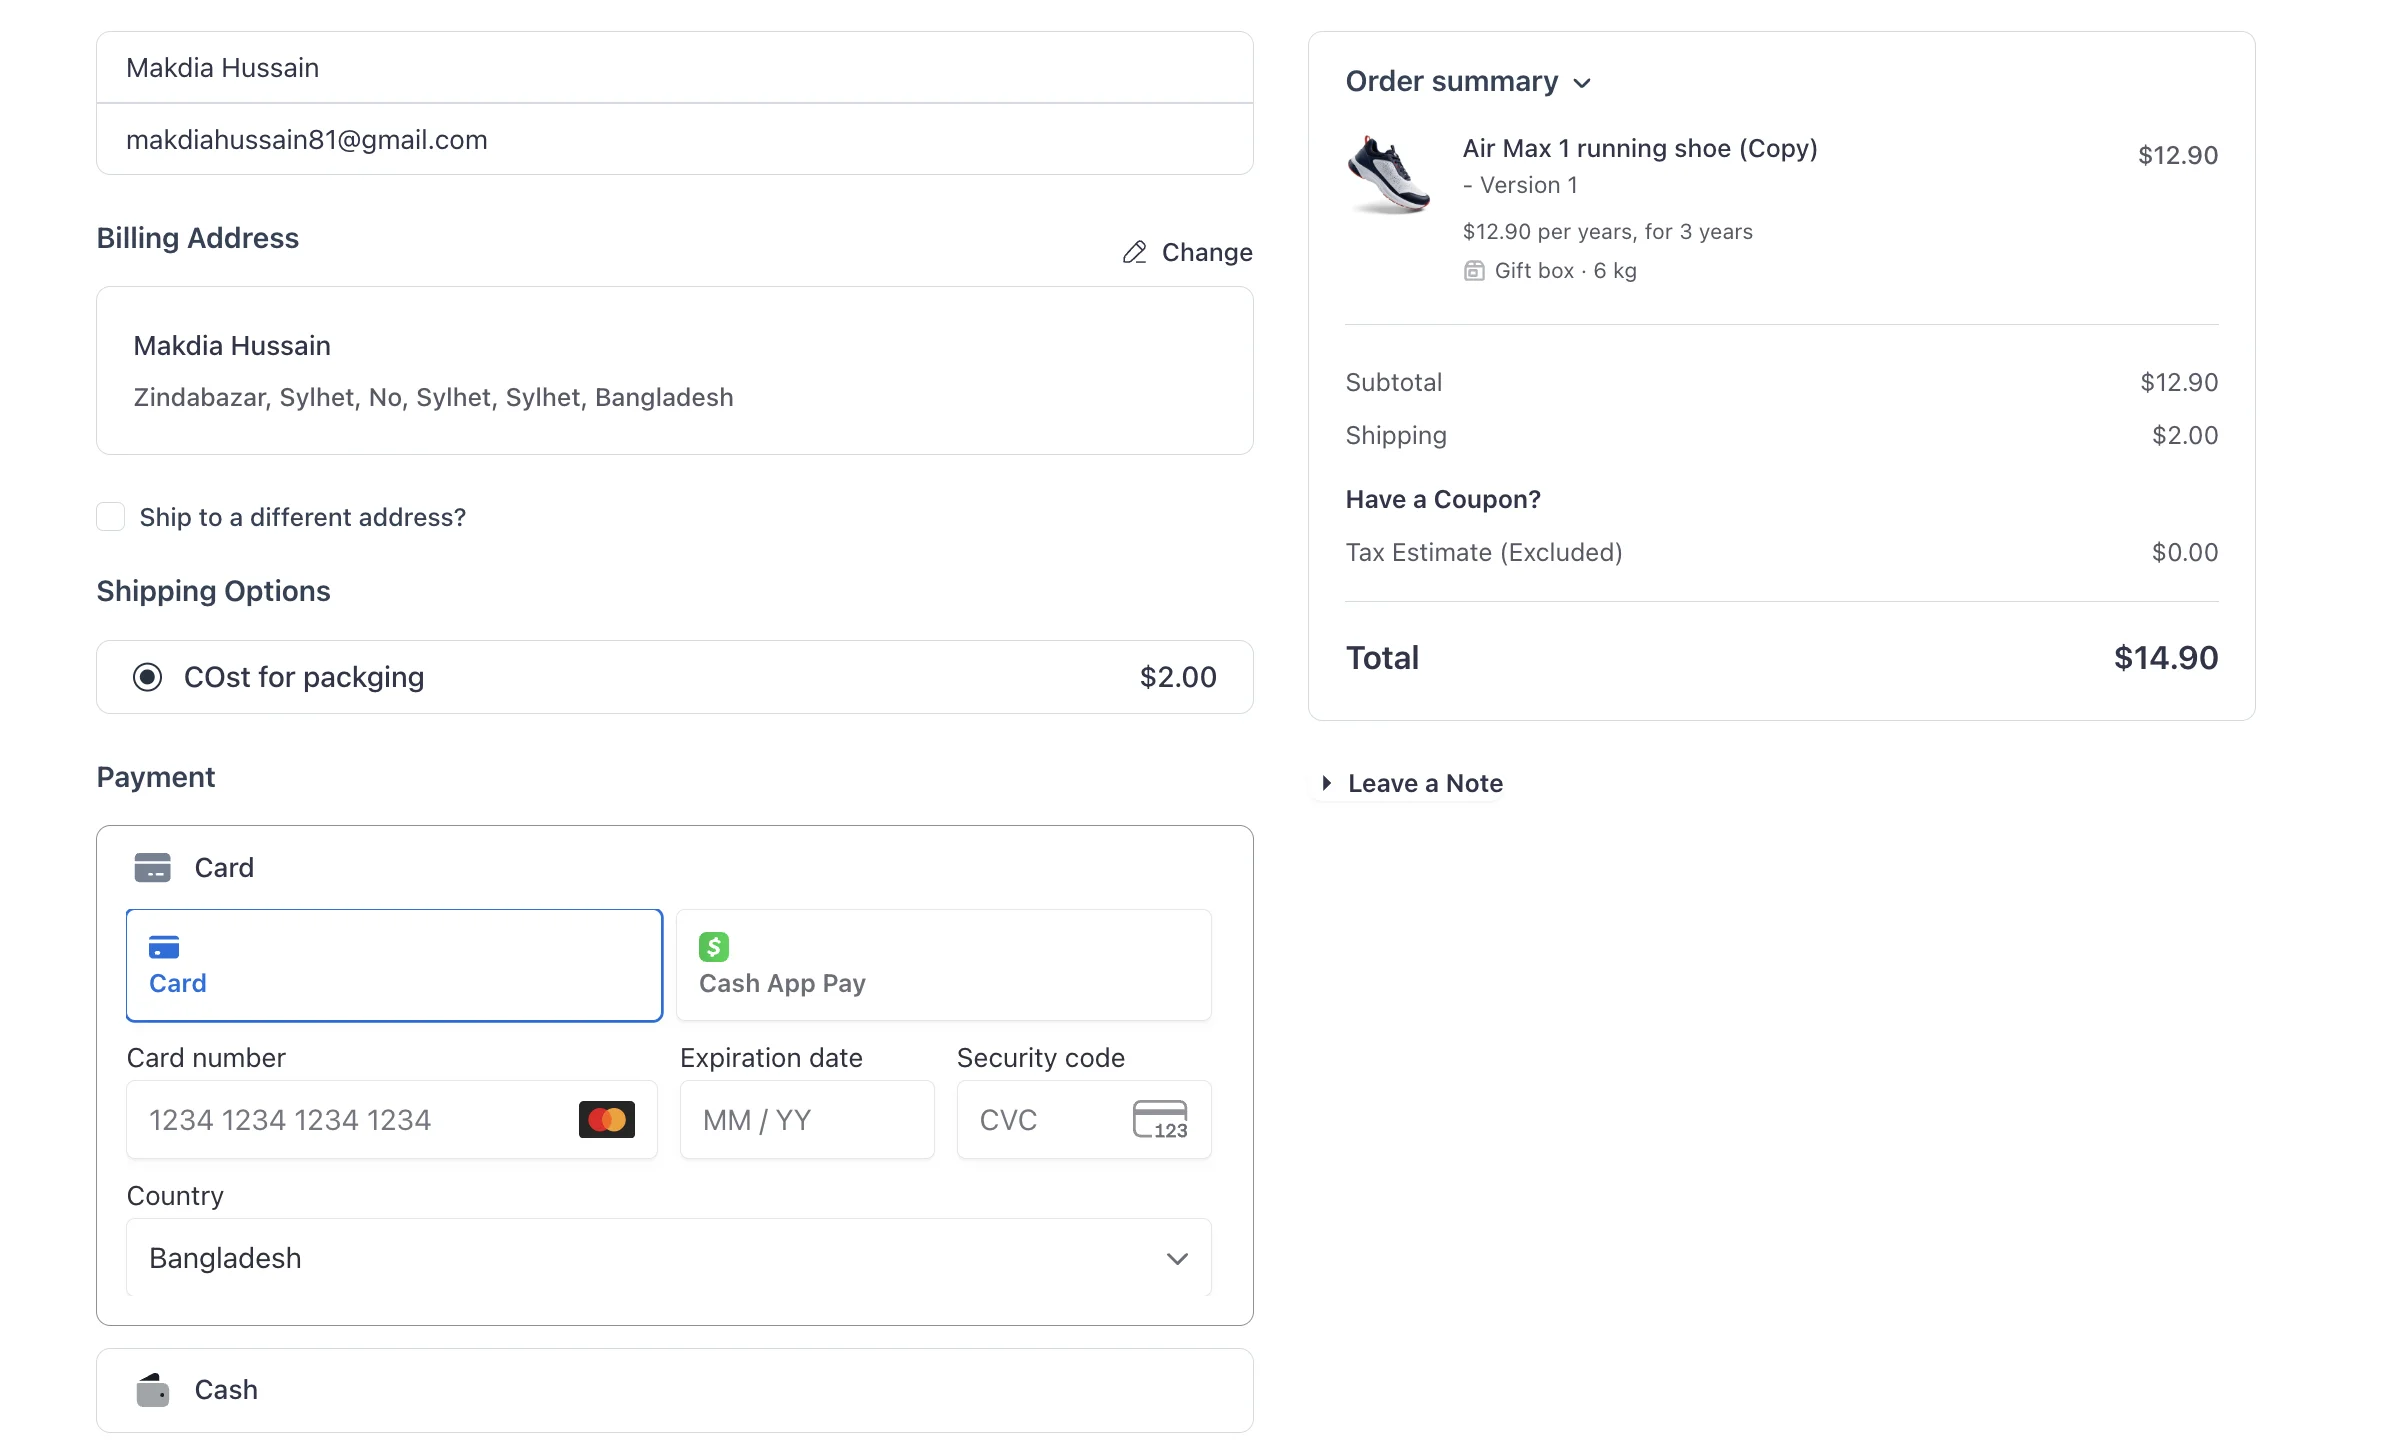The image size is (2406, 1448).
Task: Click the CVC card graphic beside security code
Action: 1162,1119
